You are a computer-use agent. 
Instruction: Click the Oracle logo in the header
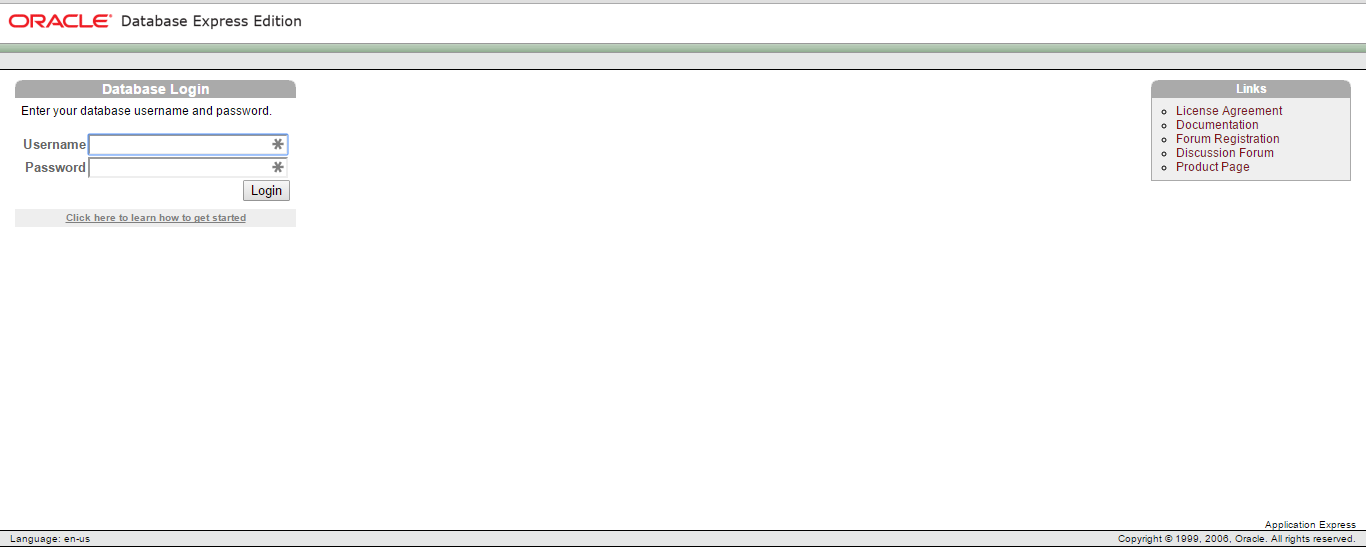60,21
